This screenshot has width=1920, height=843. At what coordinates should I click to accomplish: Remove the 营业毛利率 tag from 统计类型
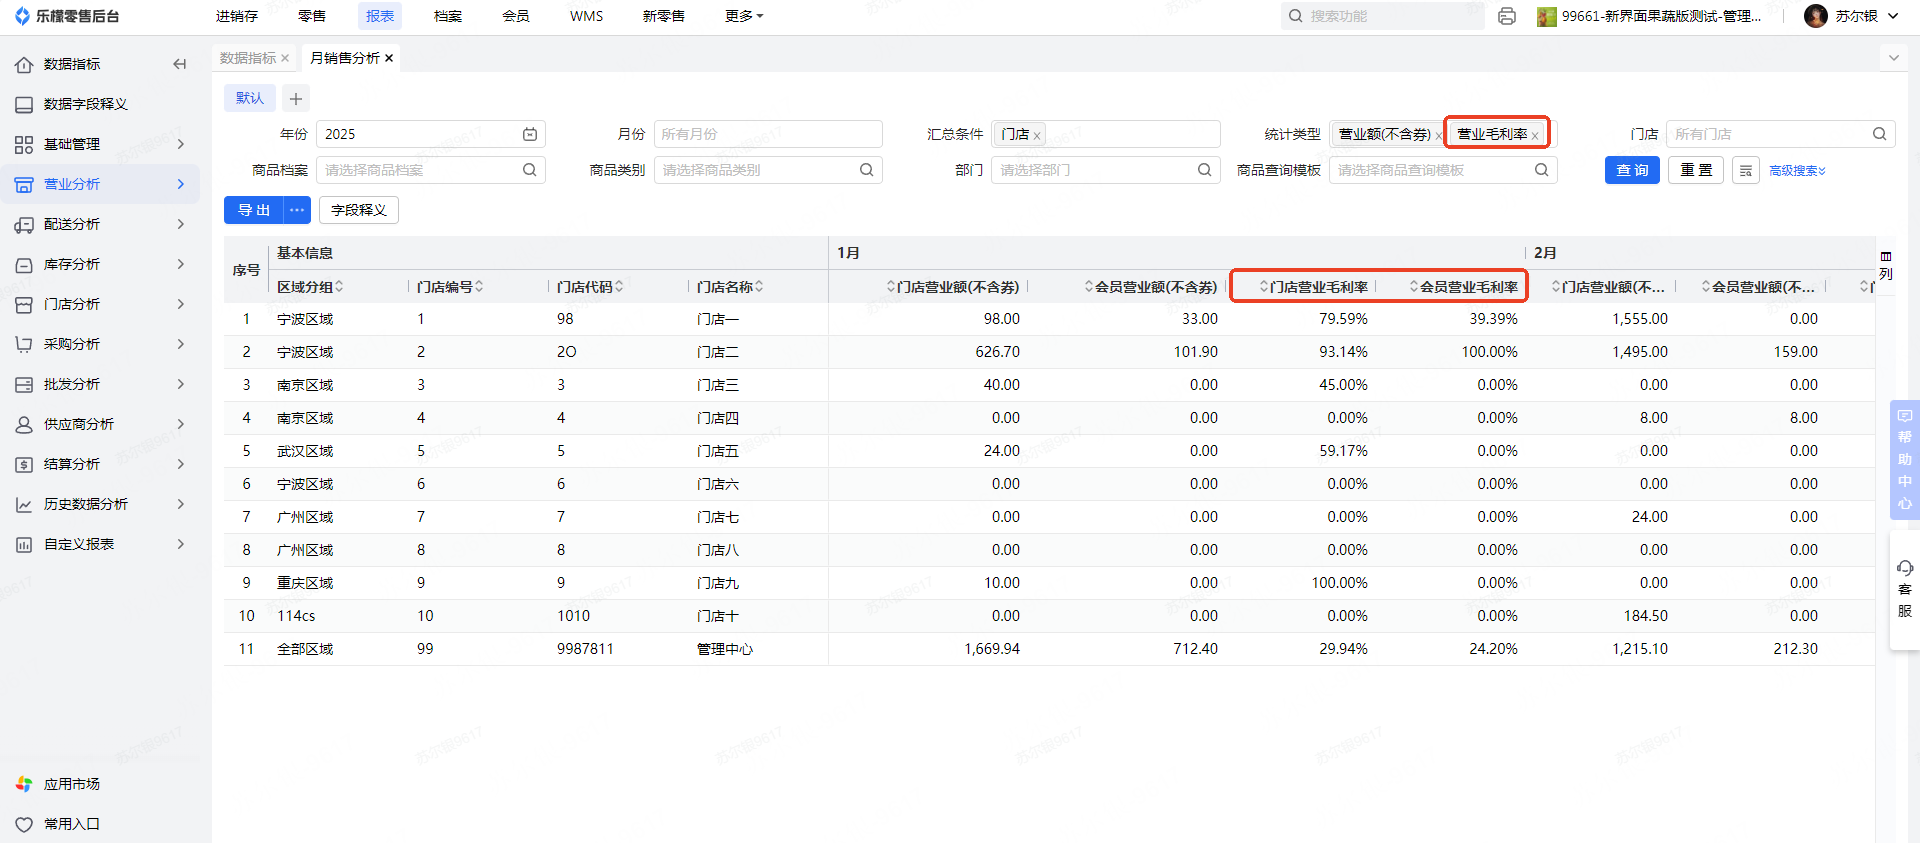pyautogui.click(x=1535, y=136)
